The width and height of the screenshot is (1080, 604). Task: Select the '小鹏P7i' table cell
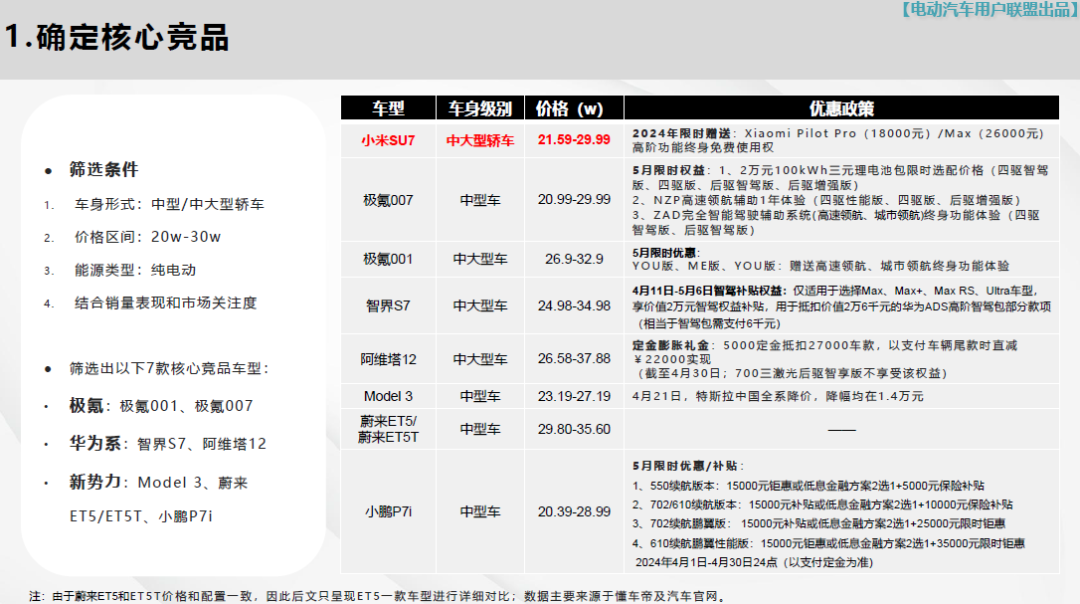[388, 512]
